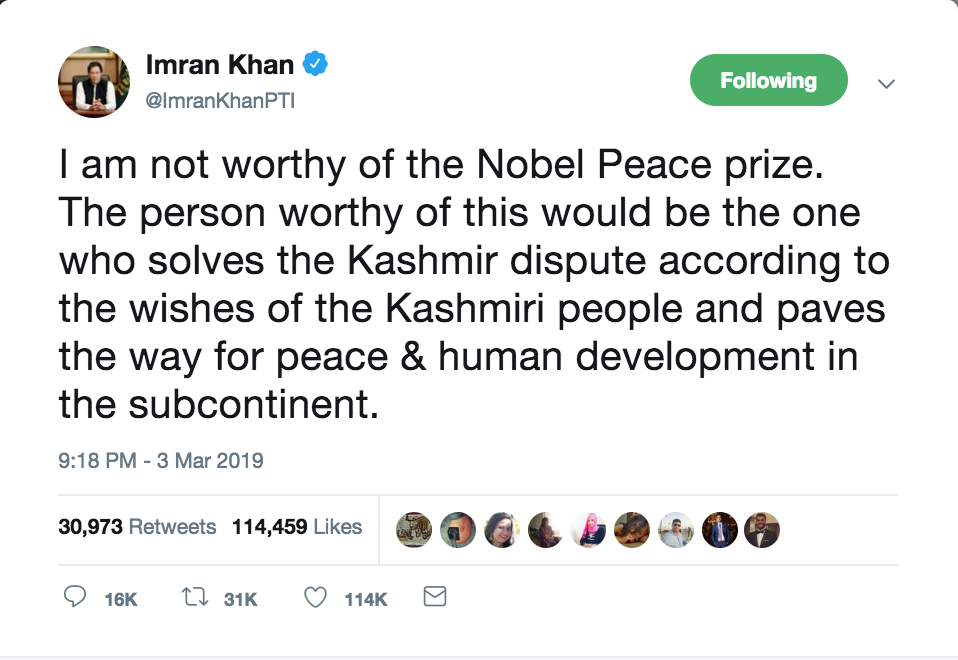The width and height of the screenshot is (958, 660).
Task: Open the 9:18 PM - 3 Mar 2019 timestamp
Action: click(160, 461)
